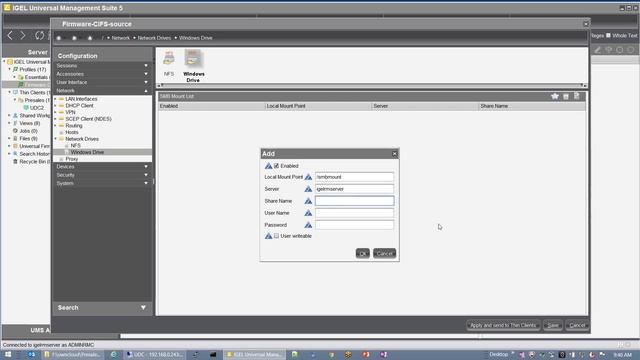Toggle the User writeable checkbox
Viewport: 640px width, 360px height.
(x=276, y=236)
